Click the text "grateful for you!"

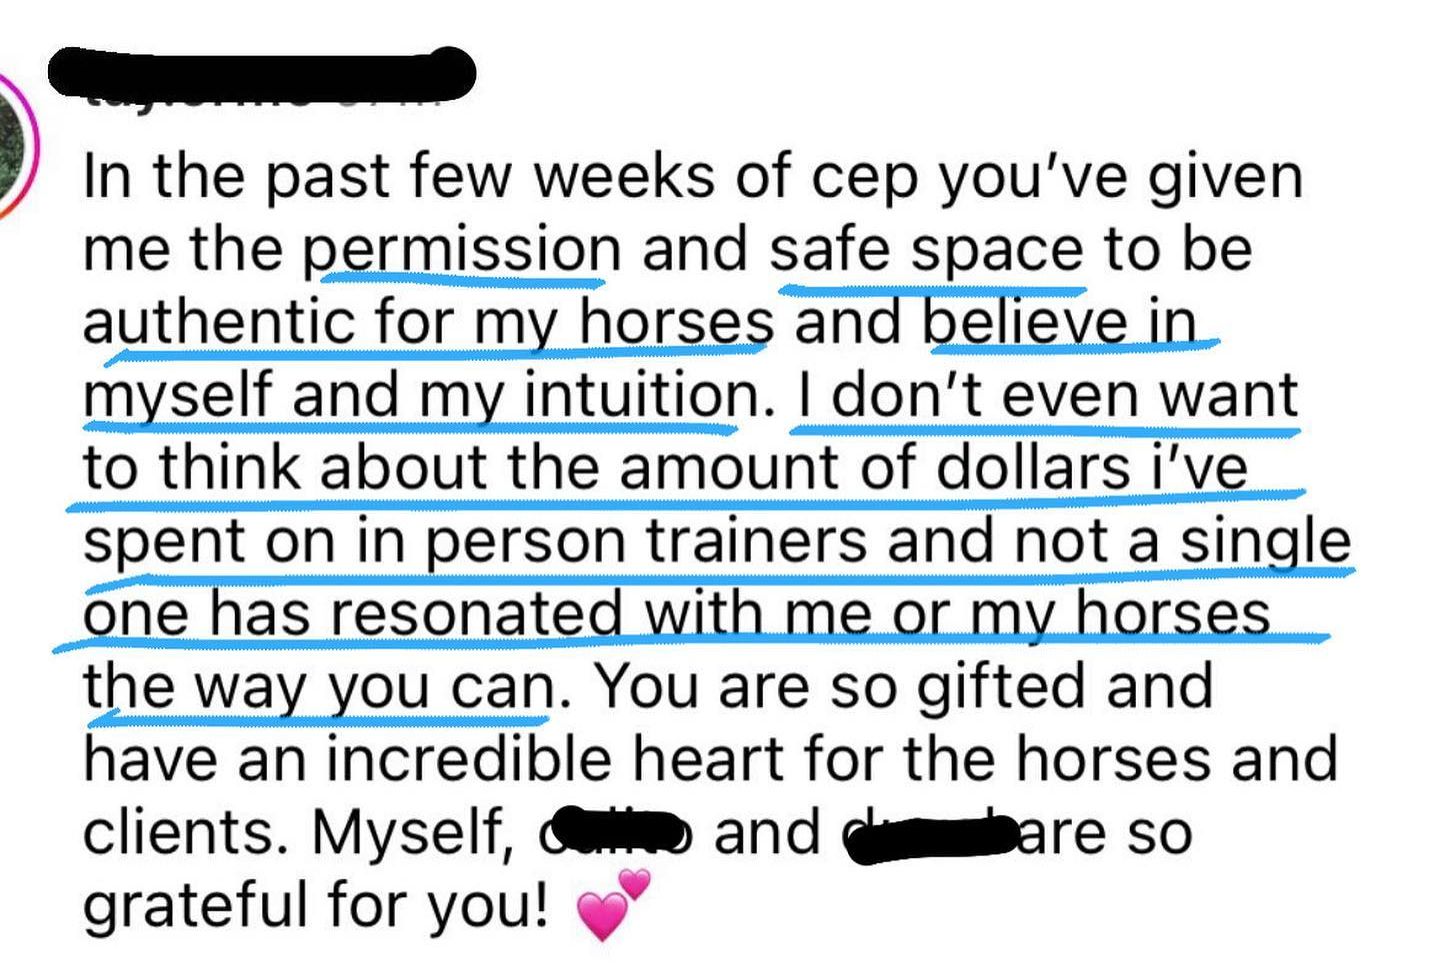pyautogui.click(x=316, y=906)
